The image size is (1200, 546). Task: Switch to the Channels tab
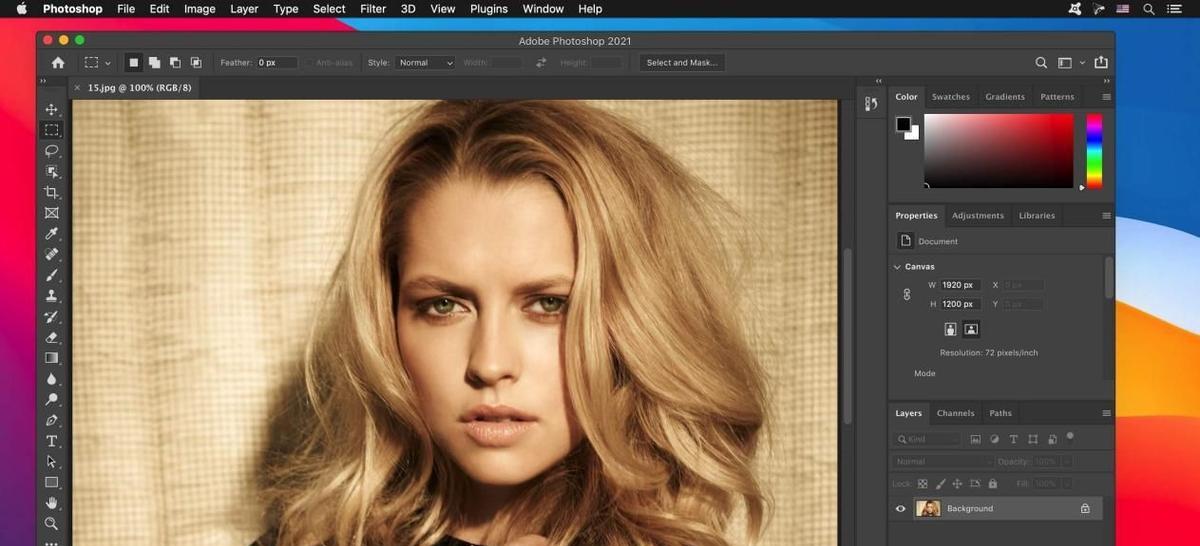[x=955, y=413]
